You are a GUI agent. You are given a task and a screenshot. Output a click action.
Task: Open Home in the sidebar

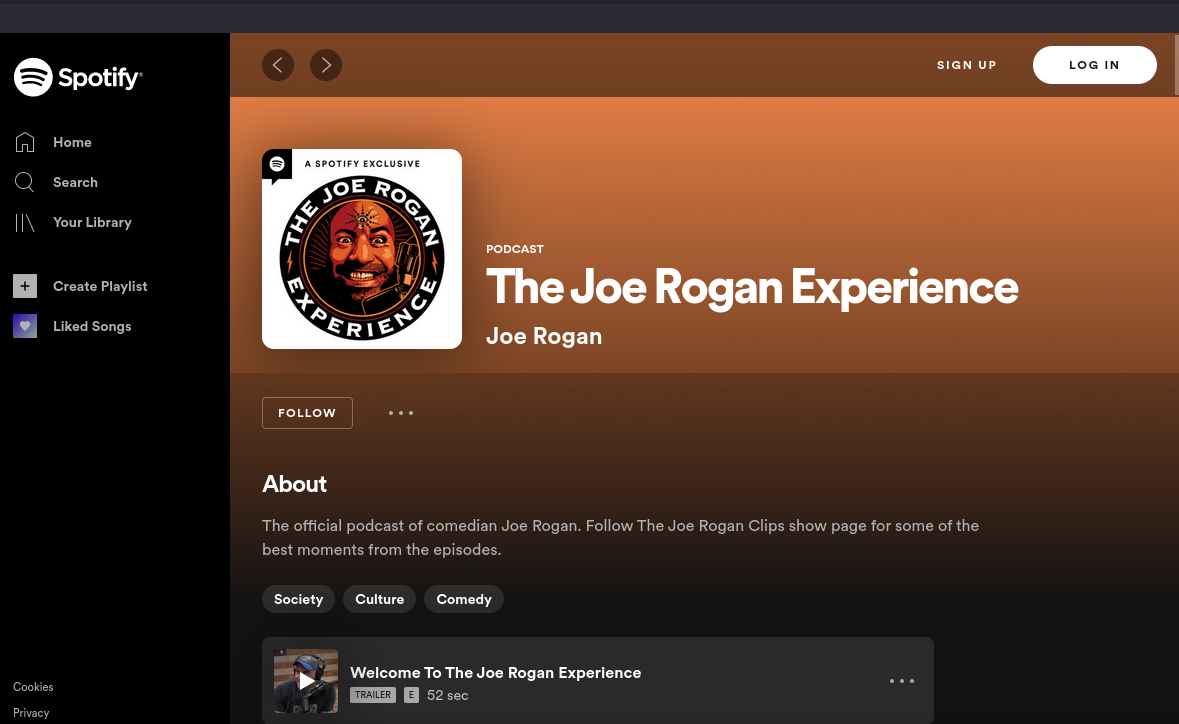click(x=72, y=142)
